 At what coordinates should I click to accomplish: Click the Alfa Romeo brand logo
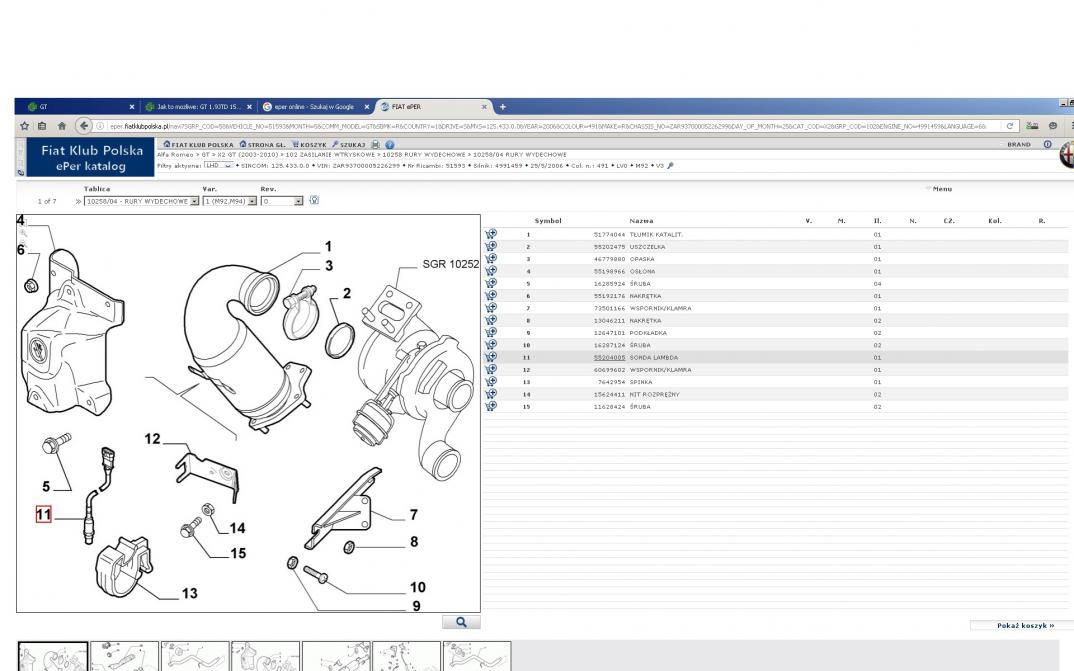[1067, 157]
